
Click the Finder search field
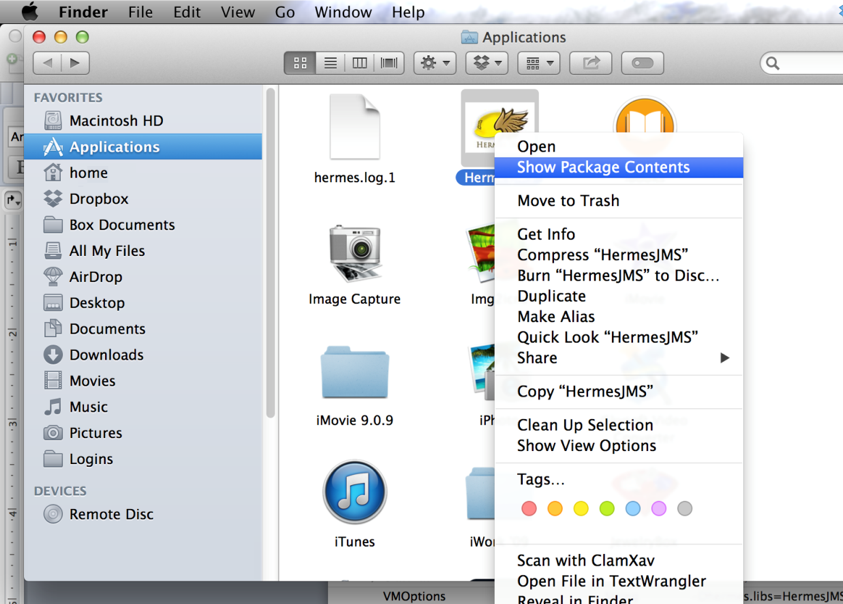[805, 63]
